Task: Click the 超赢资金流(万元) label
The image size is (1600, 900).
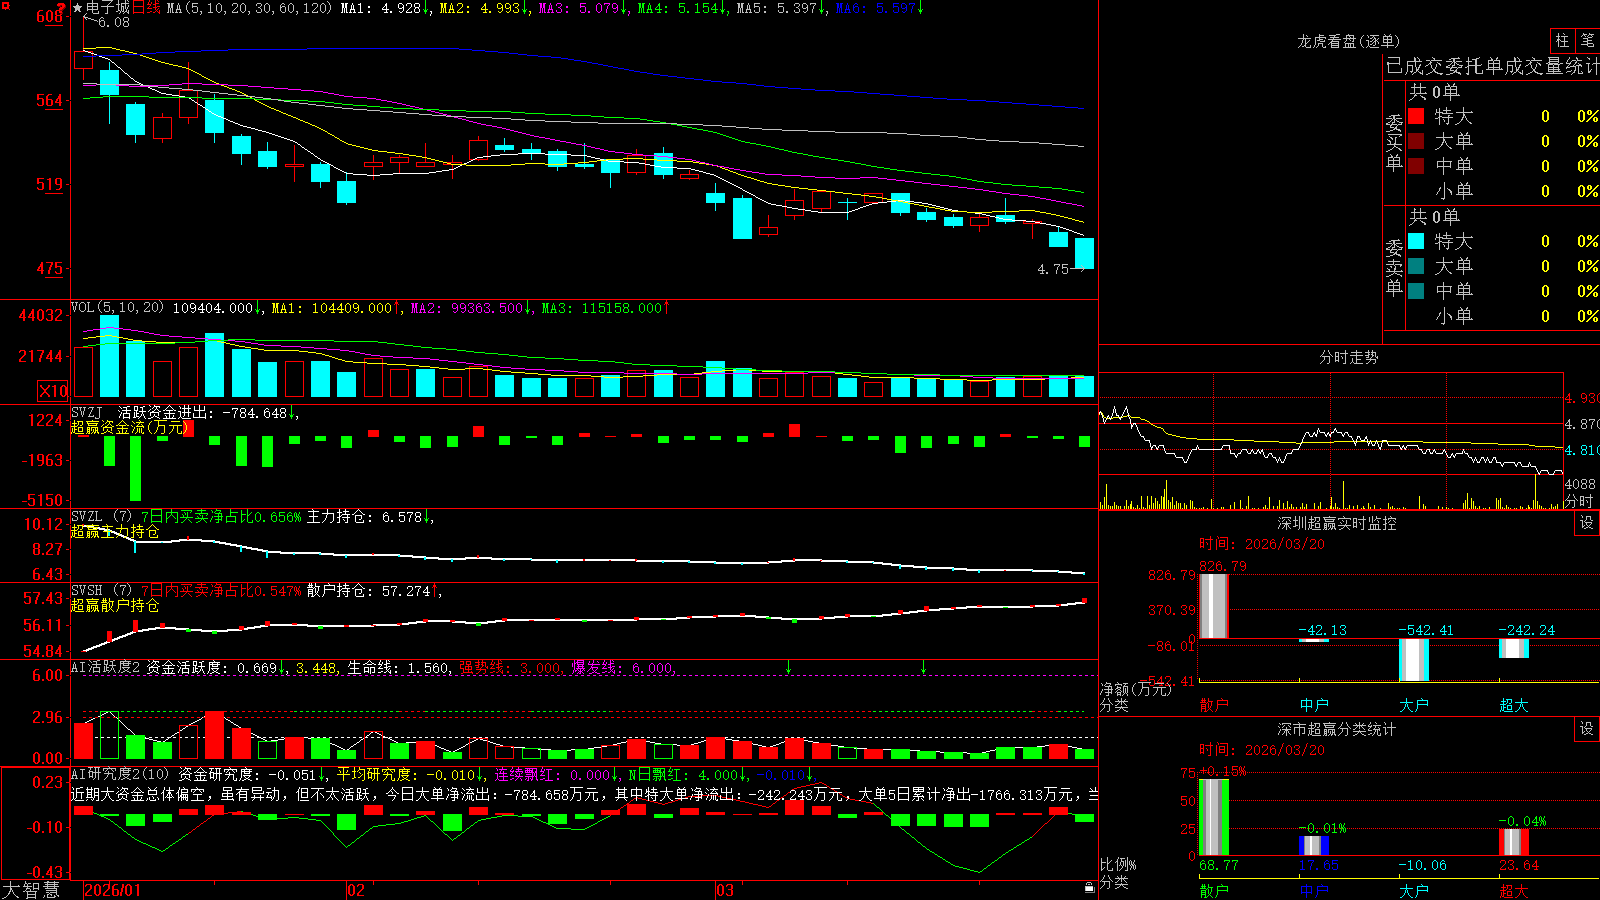Action: pyautogui.click(x=129, y=428)
